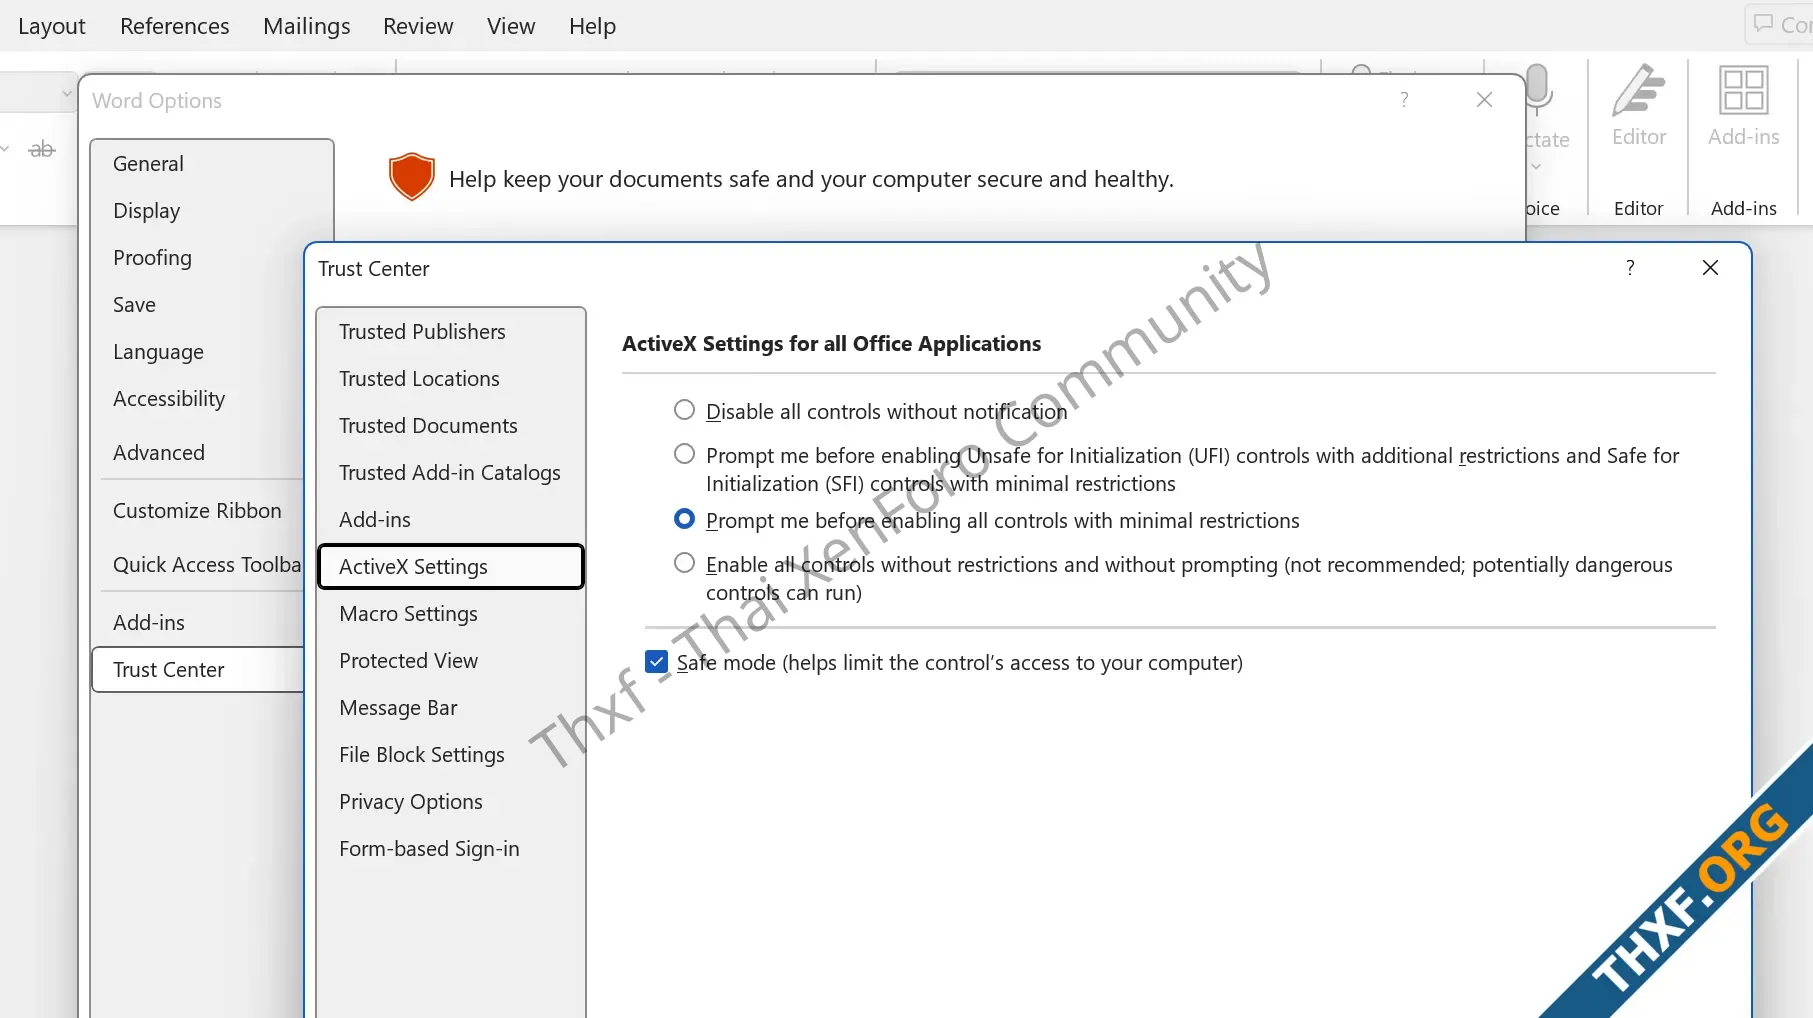Viewport: 1813px width, 1018px height.
Task: Select Form-based Sign-in category
Action: 450,848
